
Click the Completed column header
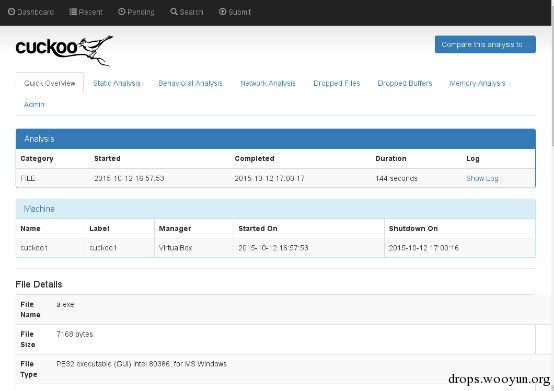tap(254, 159)
